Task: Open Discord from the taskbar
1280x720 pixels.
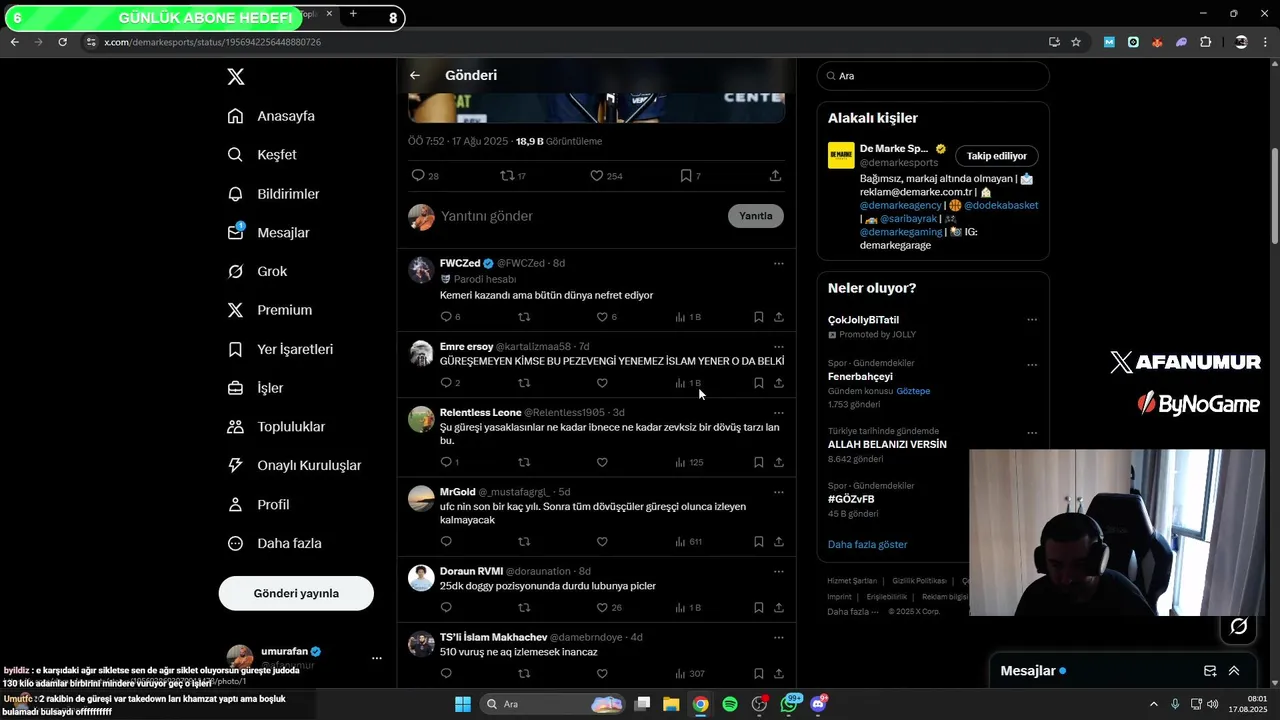Action: (x=818, y=704)
